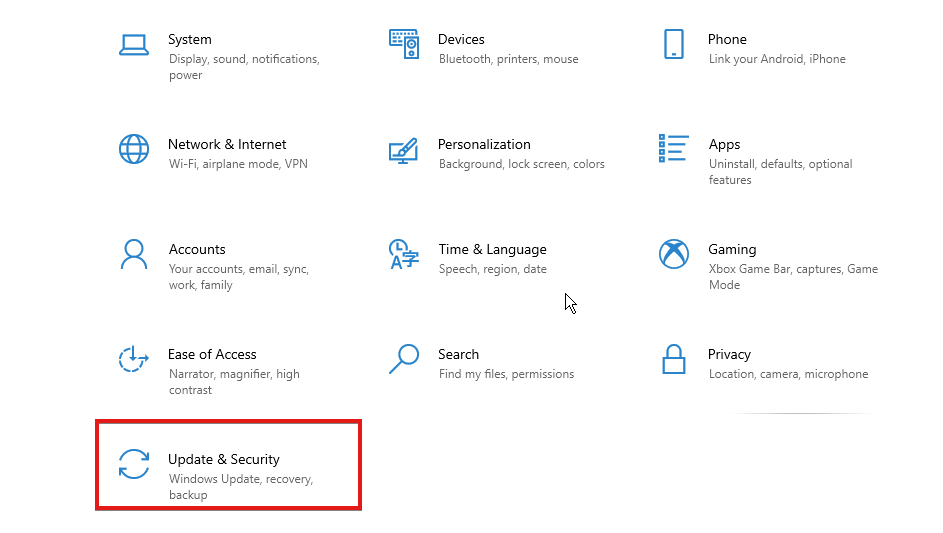Open Gaming category text label
Image resolution: width=943 pixels, height=533 pixels.
click(732, 250)
